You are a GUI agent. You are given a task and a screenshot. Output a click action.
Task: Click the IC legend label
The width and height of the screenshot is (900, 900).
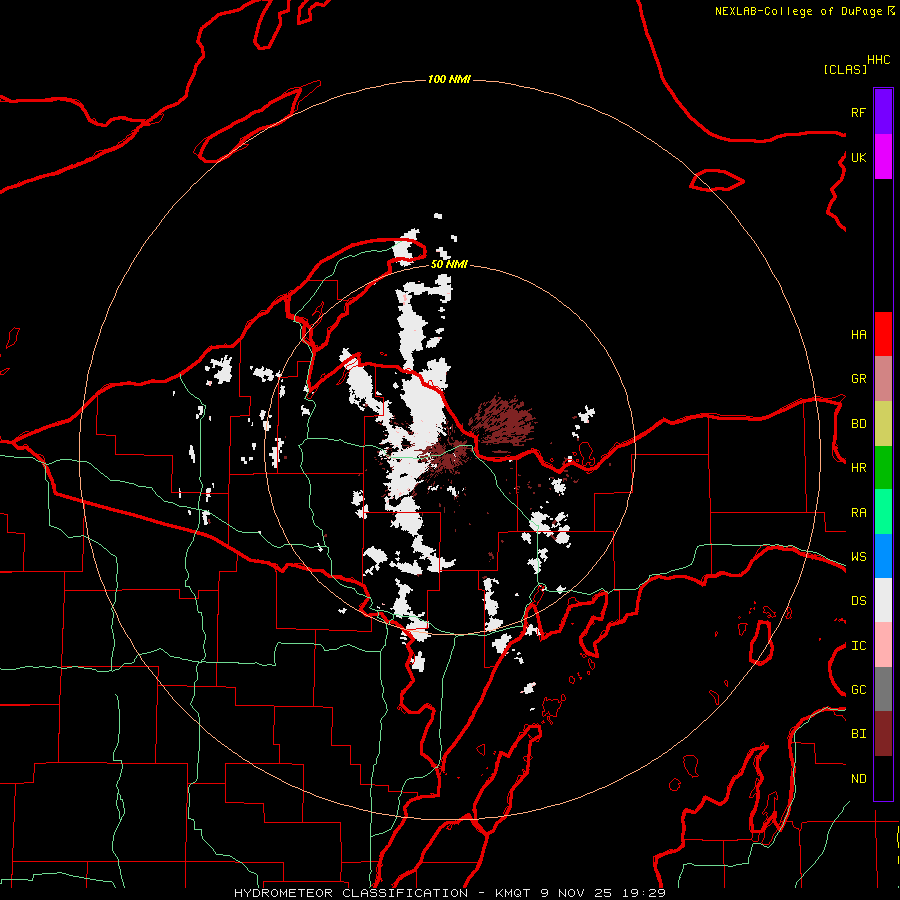(x=858, y=646)
